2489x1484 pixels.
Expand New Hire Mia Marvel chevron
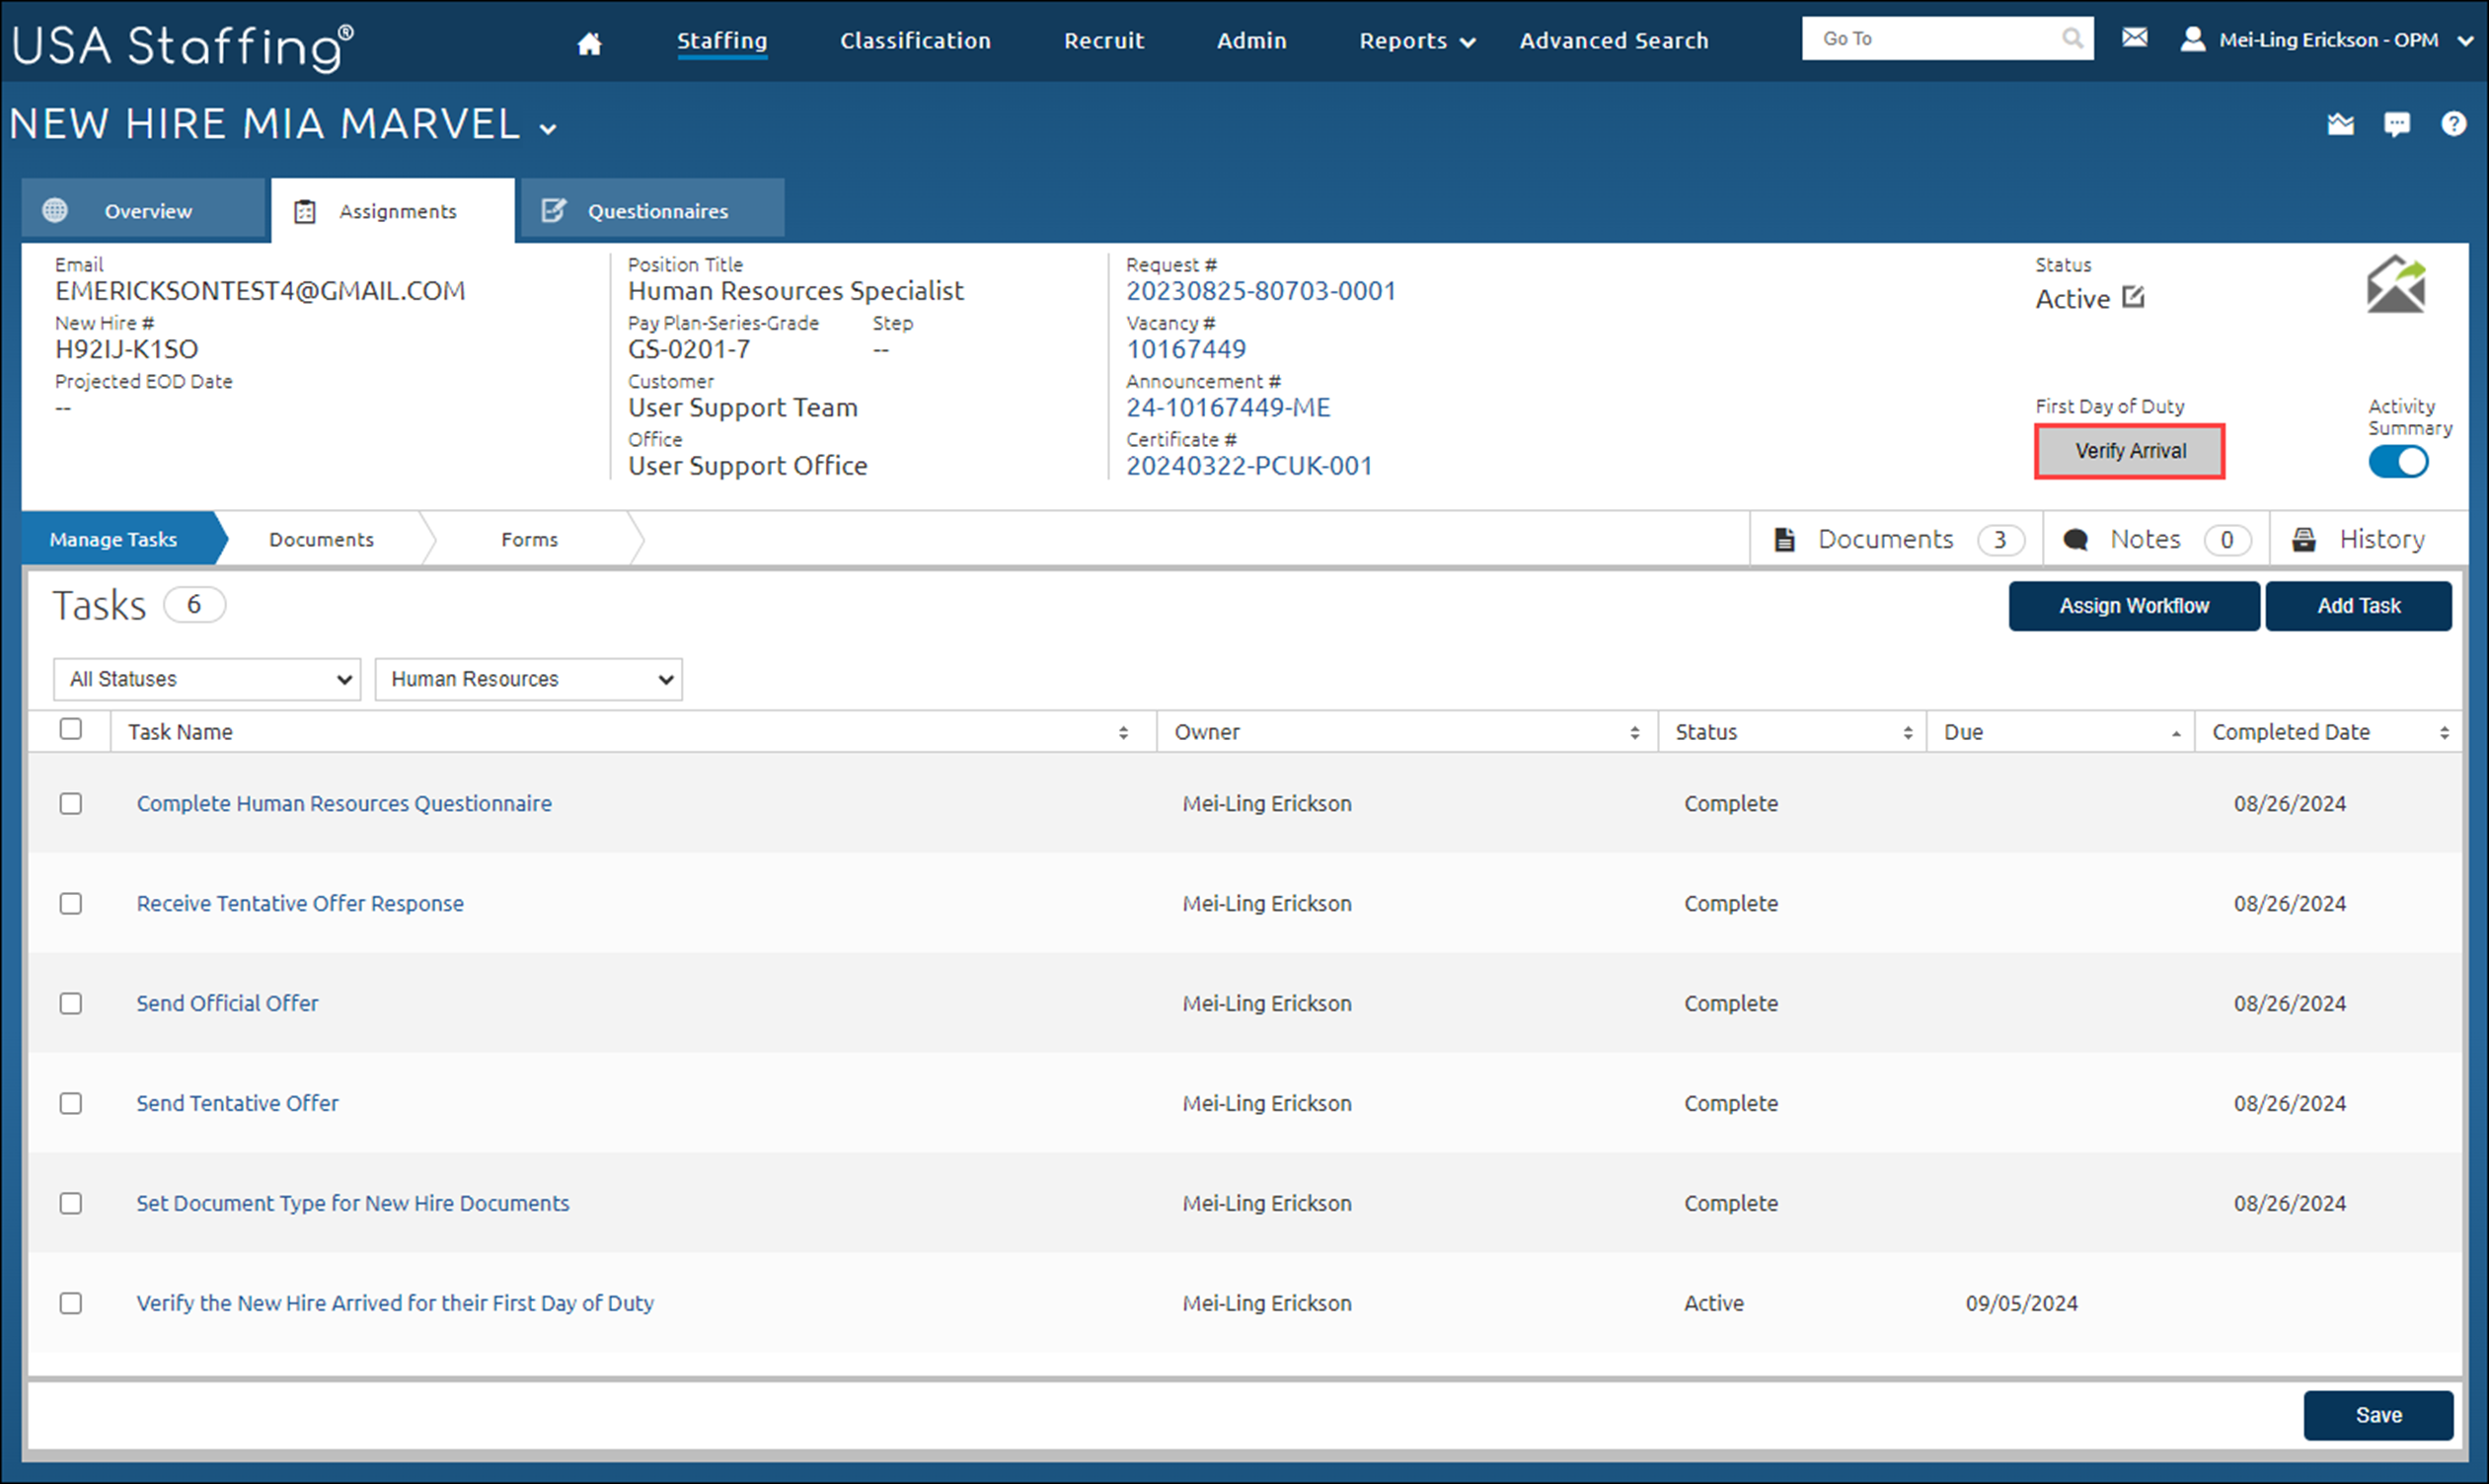tap(548, 128)
